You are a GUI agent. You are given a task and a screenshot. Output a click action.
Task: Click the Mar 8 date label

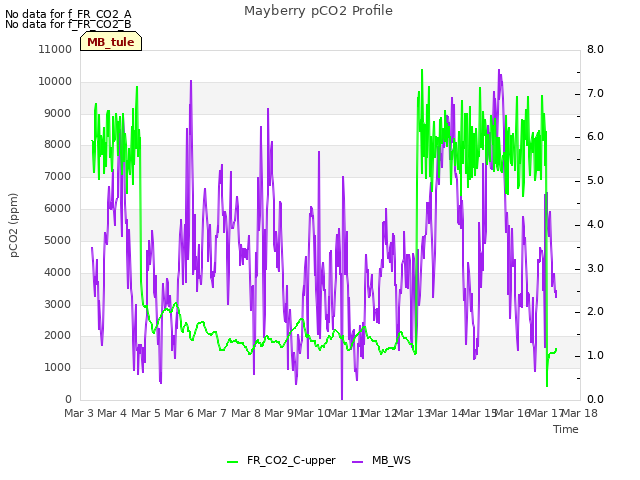click(x=246, y=413)
